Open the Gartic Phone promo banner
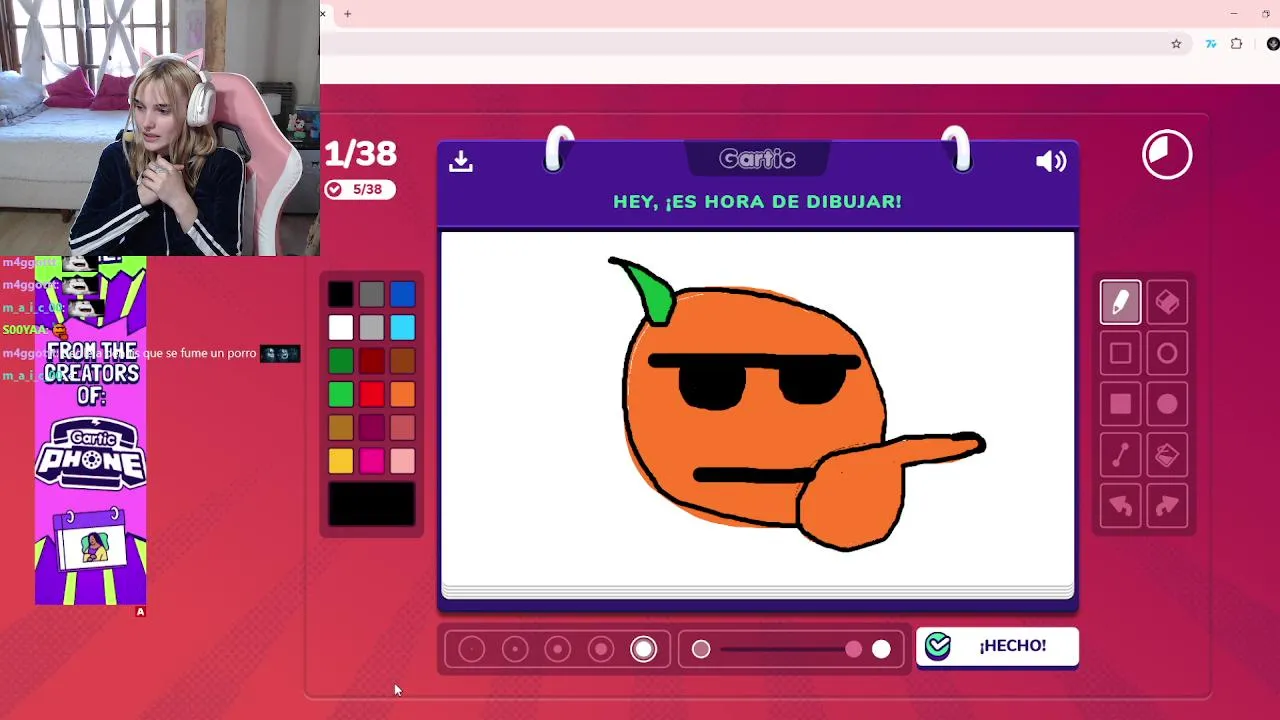The height and width of the screenshot is (720, 1280). 91,430
